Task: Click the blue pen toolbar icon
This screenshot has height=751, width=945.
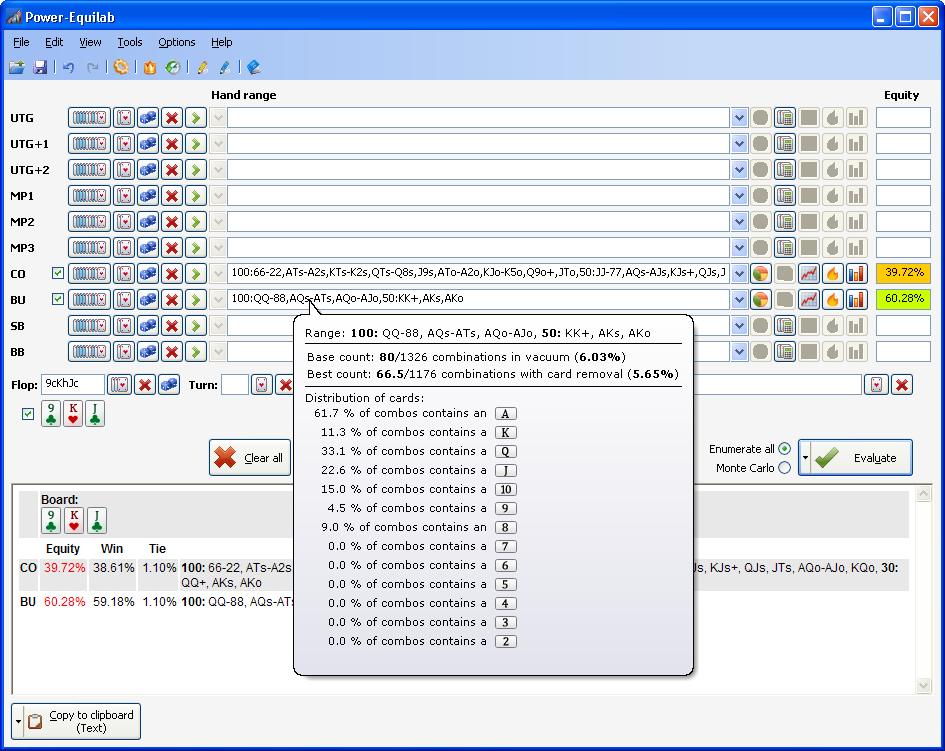Action: (225, 67)
